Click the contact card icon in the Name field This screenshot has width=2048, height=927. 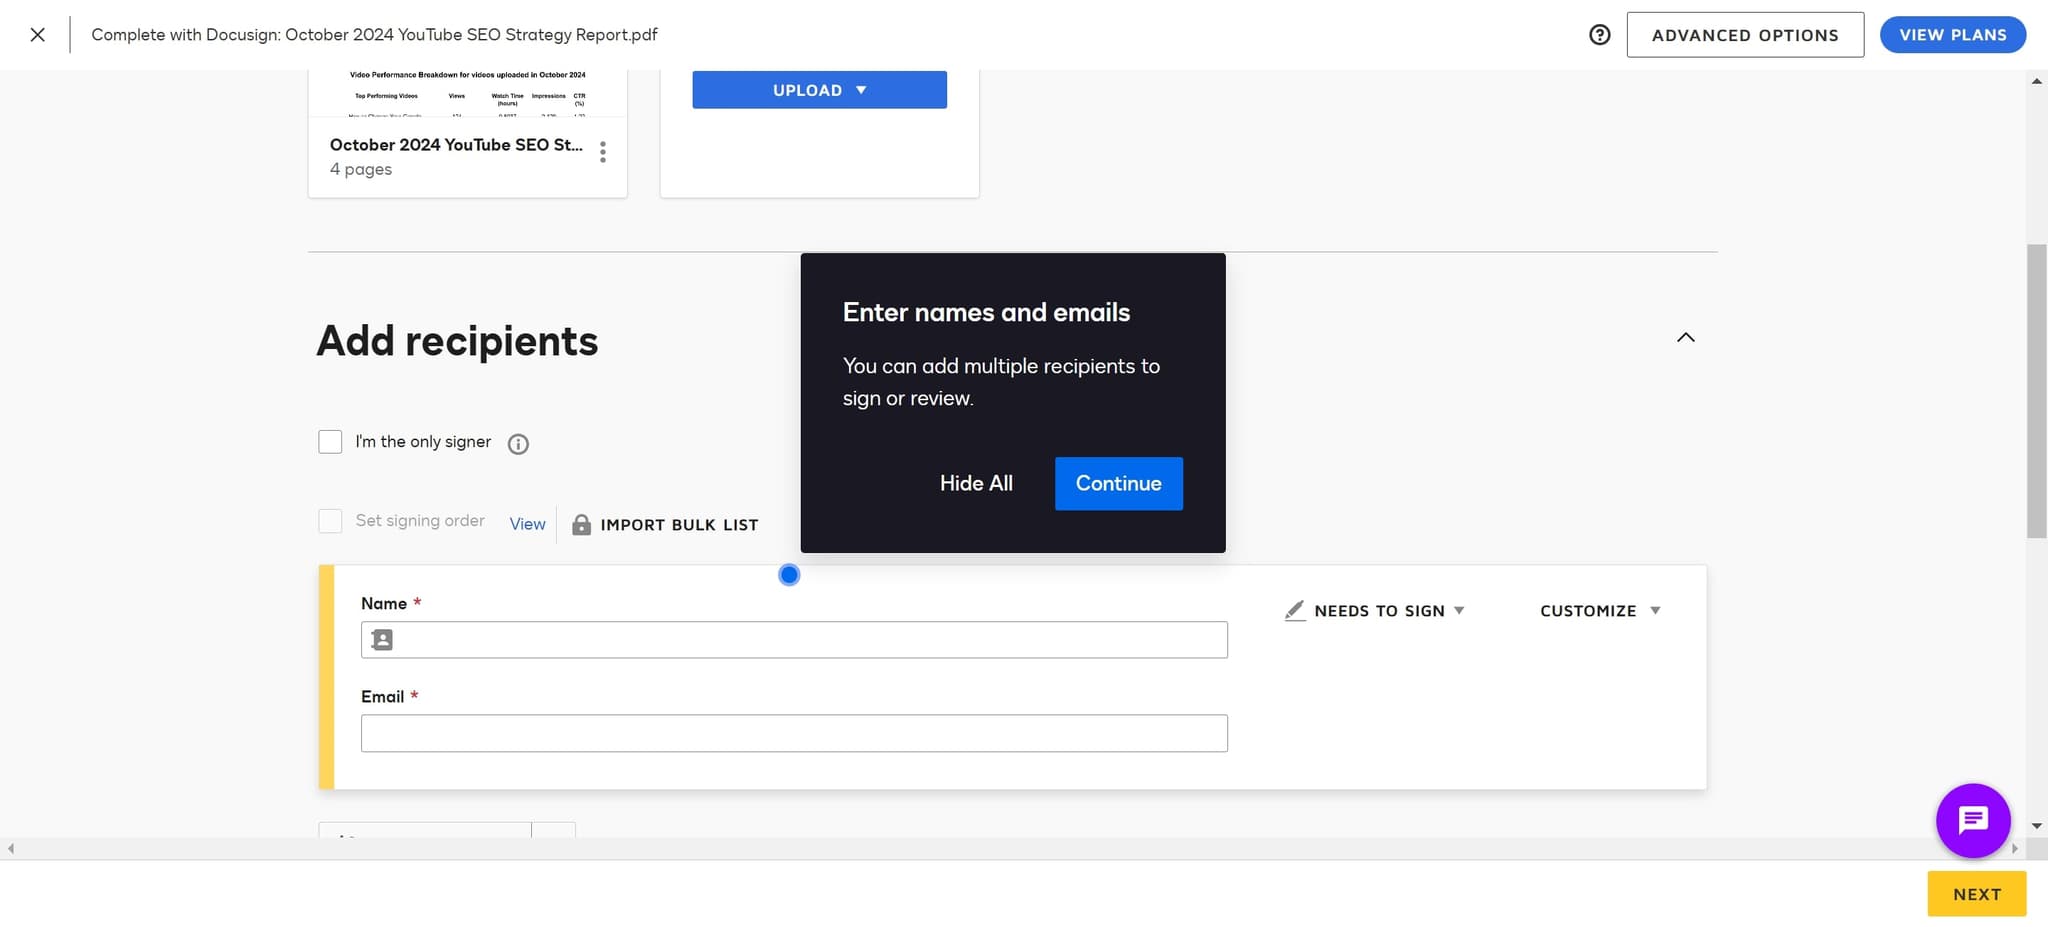click(381, 639)
